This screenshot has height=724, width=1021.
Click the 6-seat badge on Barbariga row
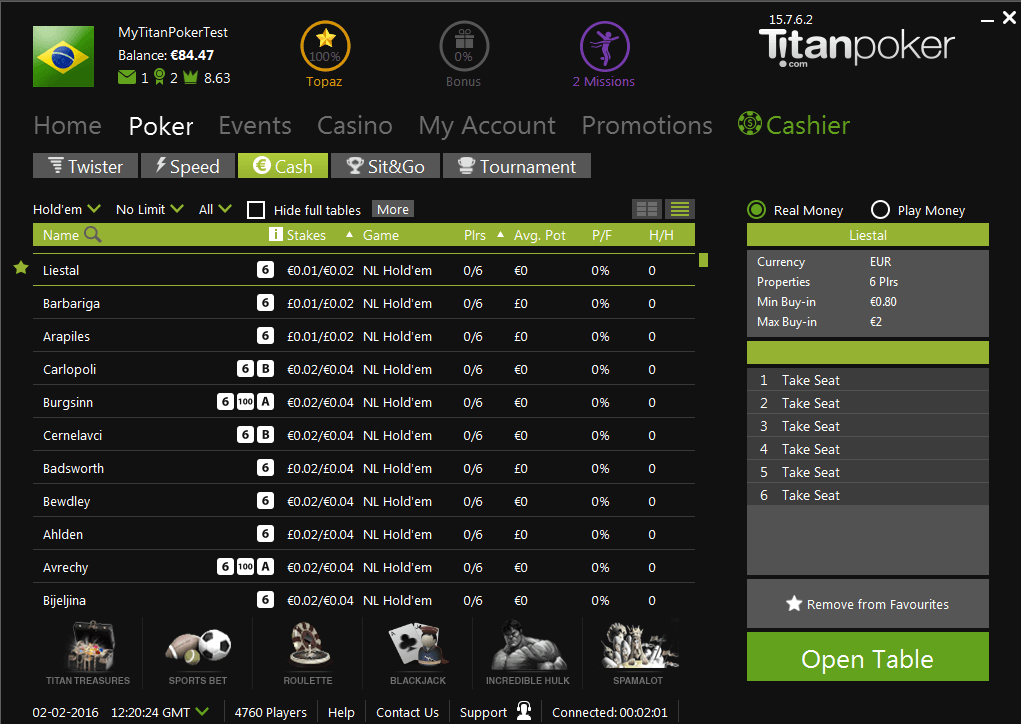pyautogui.click(x=265, y=303)
